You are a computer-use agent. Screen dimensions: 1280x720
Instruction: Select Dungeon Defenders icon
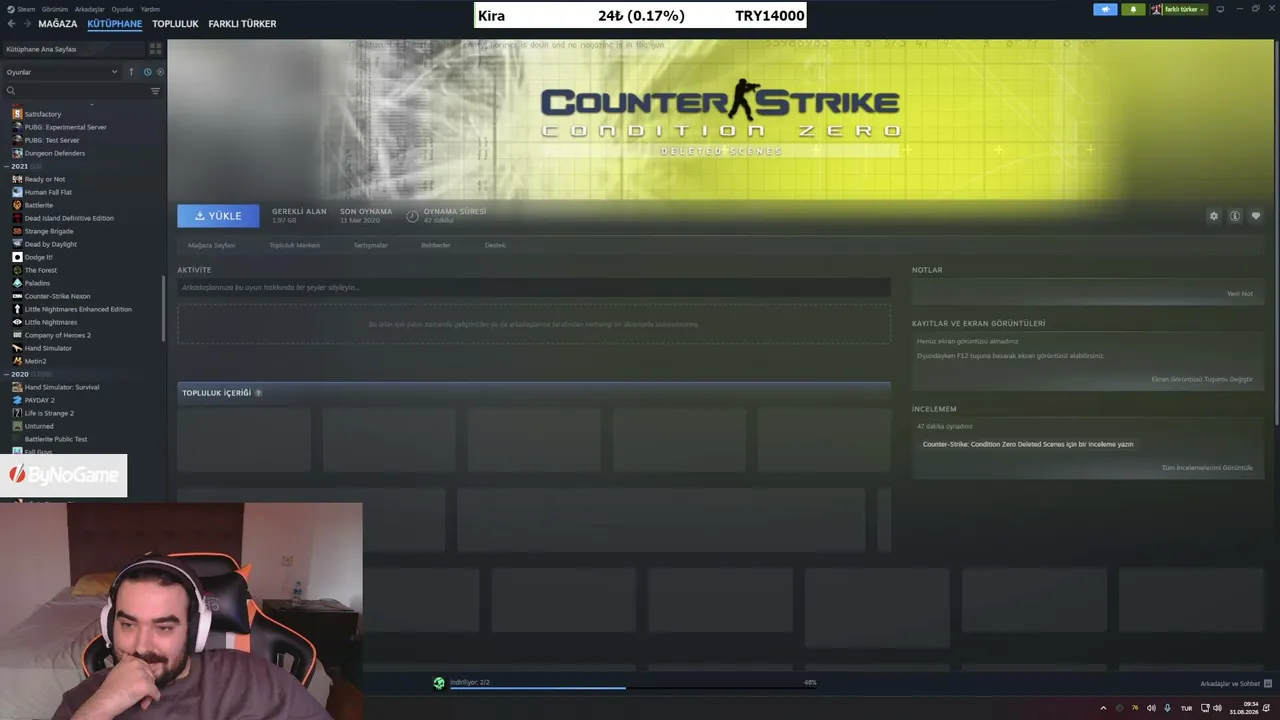click(x=17, y=153)
